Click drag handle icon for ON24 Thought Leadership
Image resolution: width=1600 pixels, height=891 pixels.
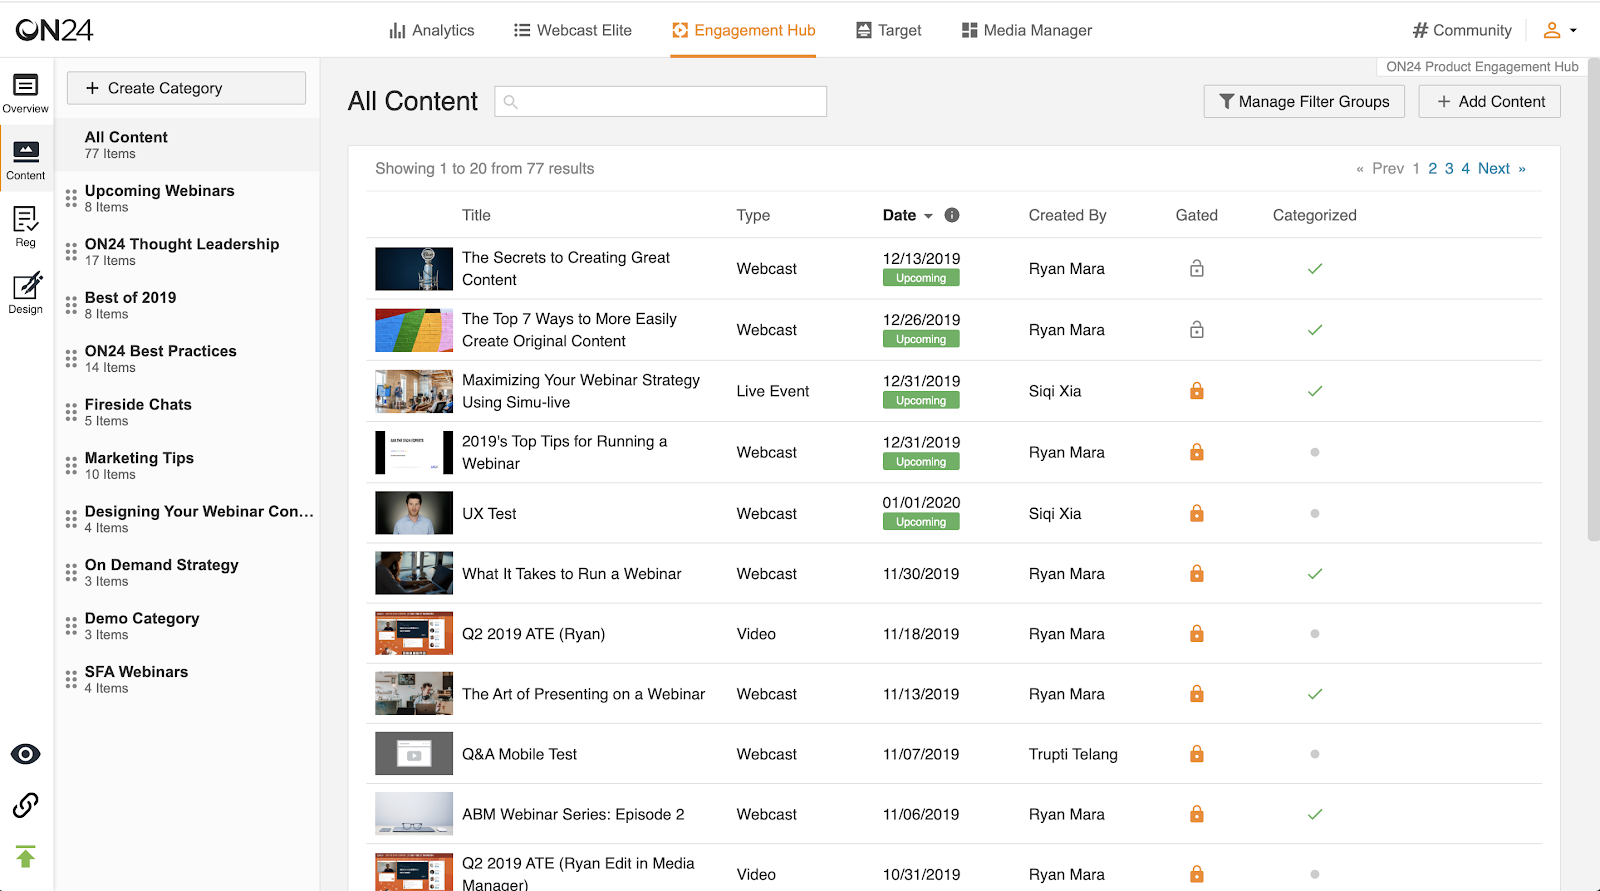pos(71,252)
